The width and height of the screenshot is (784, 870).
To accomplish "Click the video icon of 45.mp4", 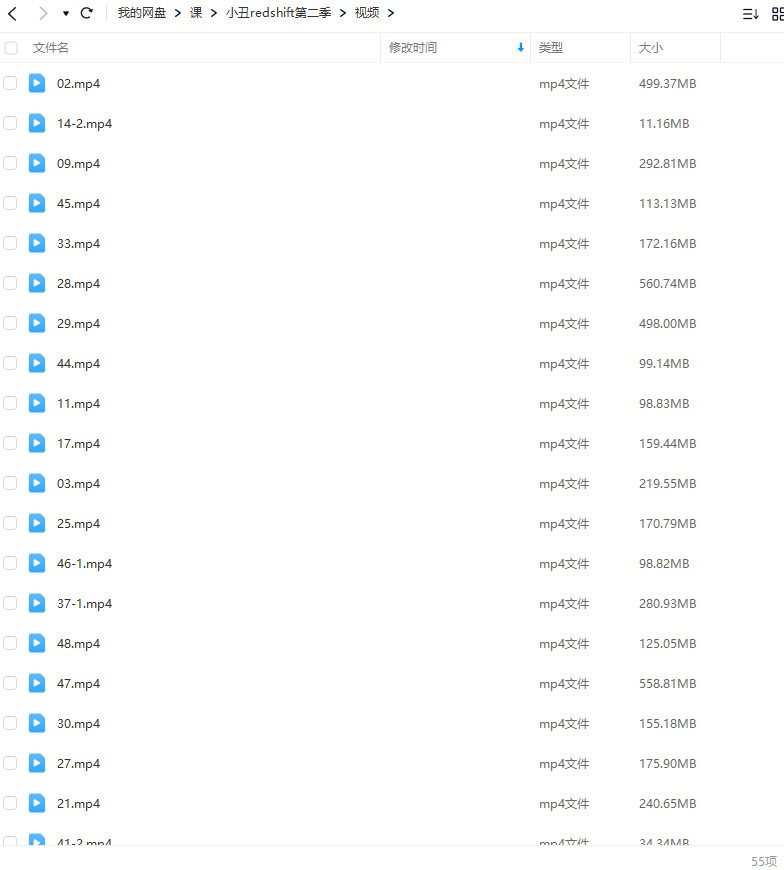I will pyautogui.click(x=37, y=203).
